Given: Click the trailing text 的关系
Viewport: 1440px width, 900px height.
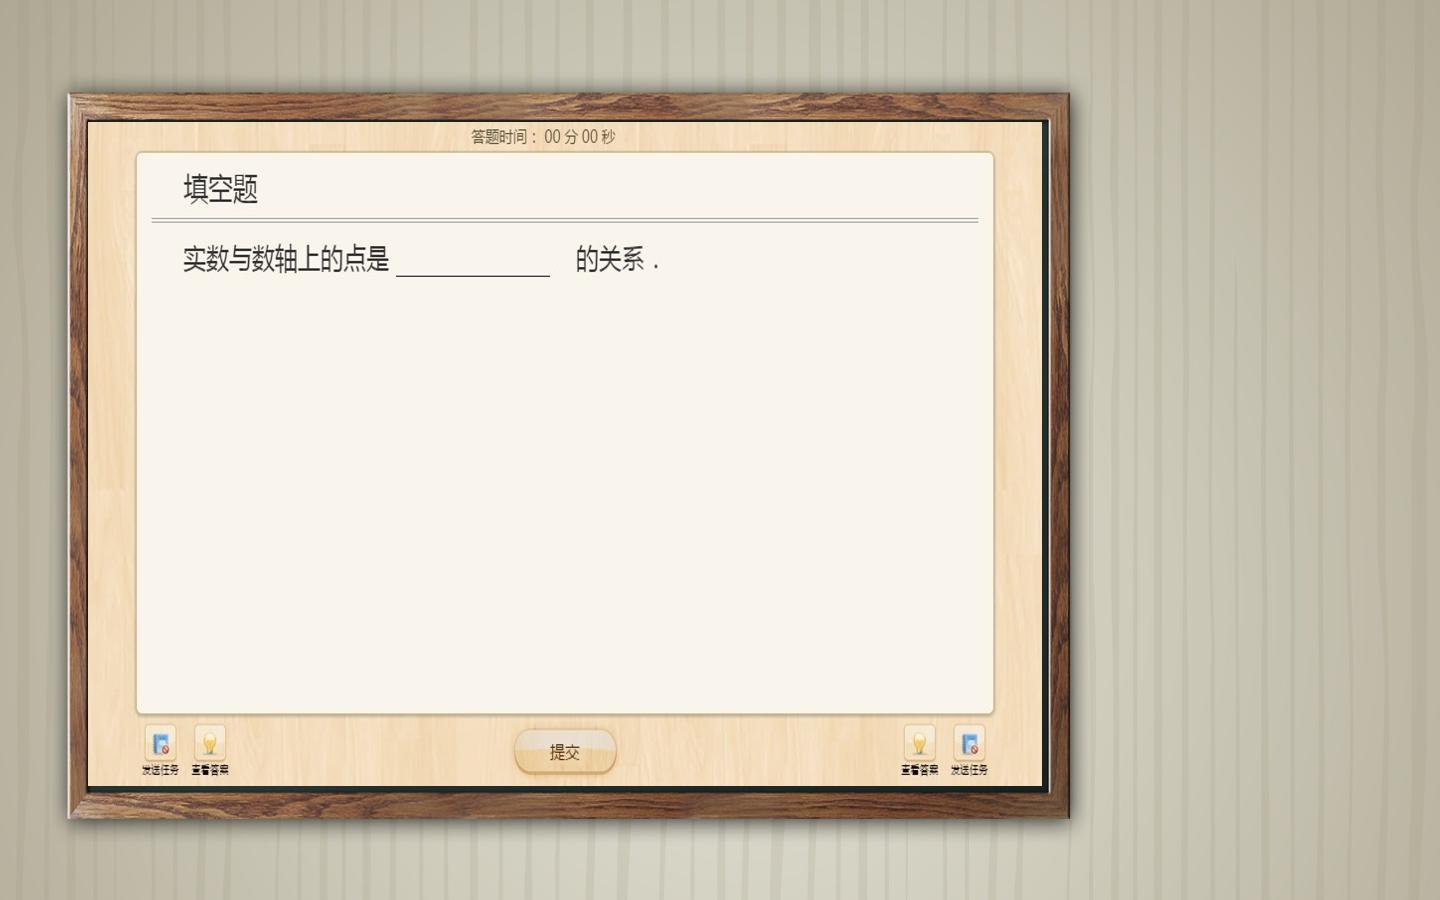Looking at the screenshot, I should tap(610, 260).
